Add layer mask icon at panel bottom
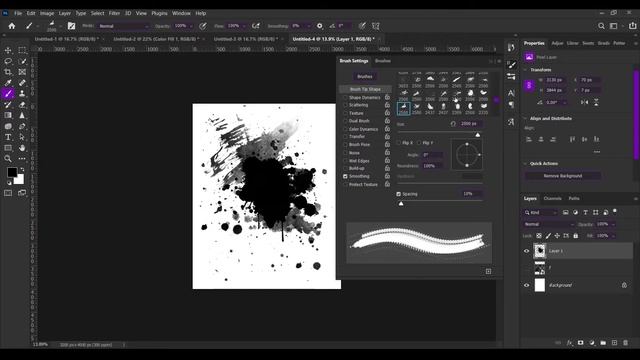Image resolution: width=640 pixels, height=360 pixels. click(580, 343)
